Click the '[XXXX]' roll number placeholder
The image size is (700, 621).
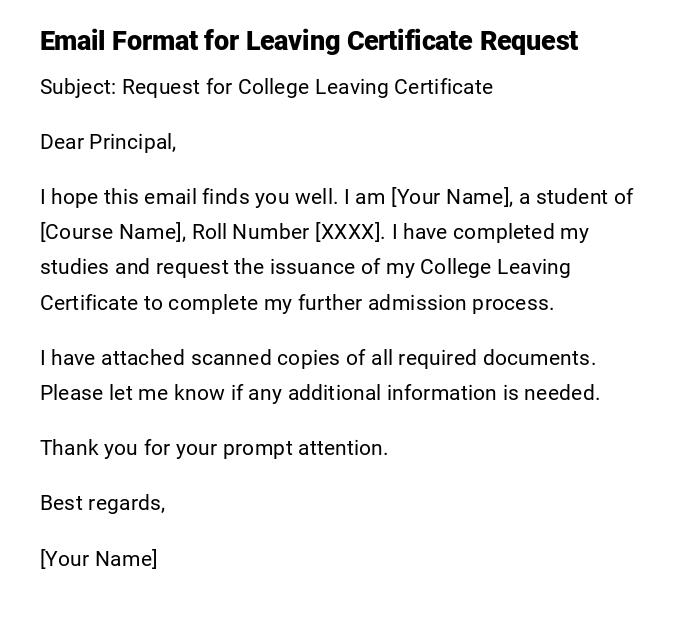click(x=349, y=232)
